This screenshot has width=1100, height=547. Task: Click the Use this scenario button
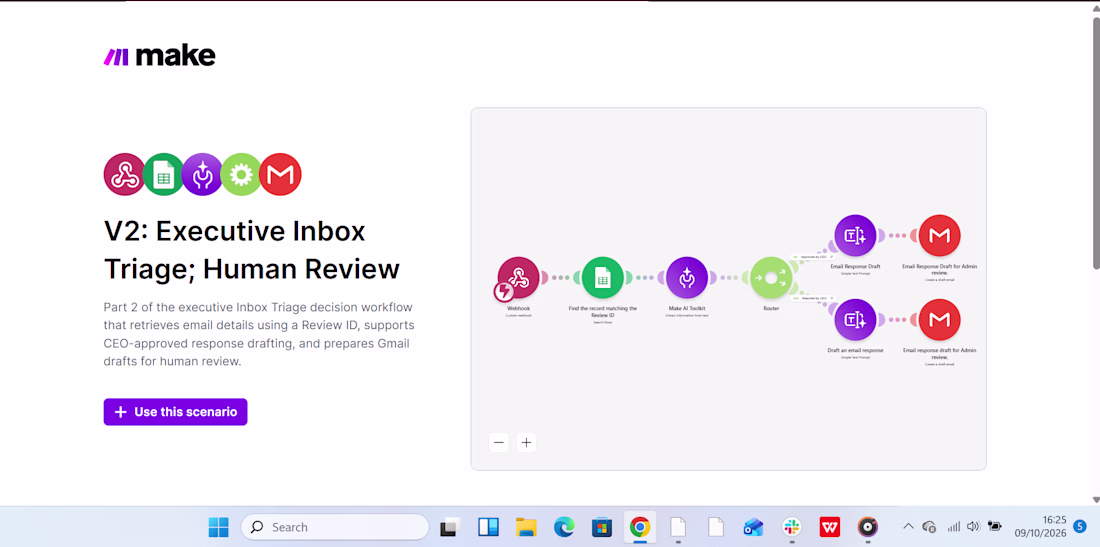(175, 412)
